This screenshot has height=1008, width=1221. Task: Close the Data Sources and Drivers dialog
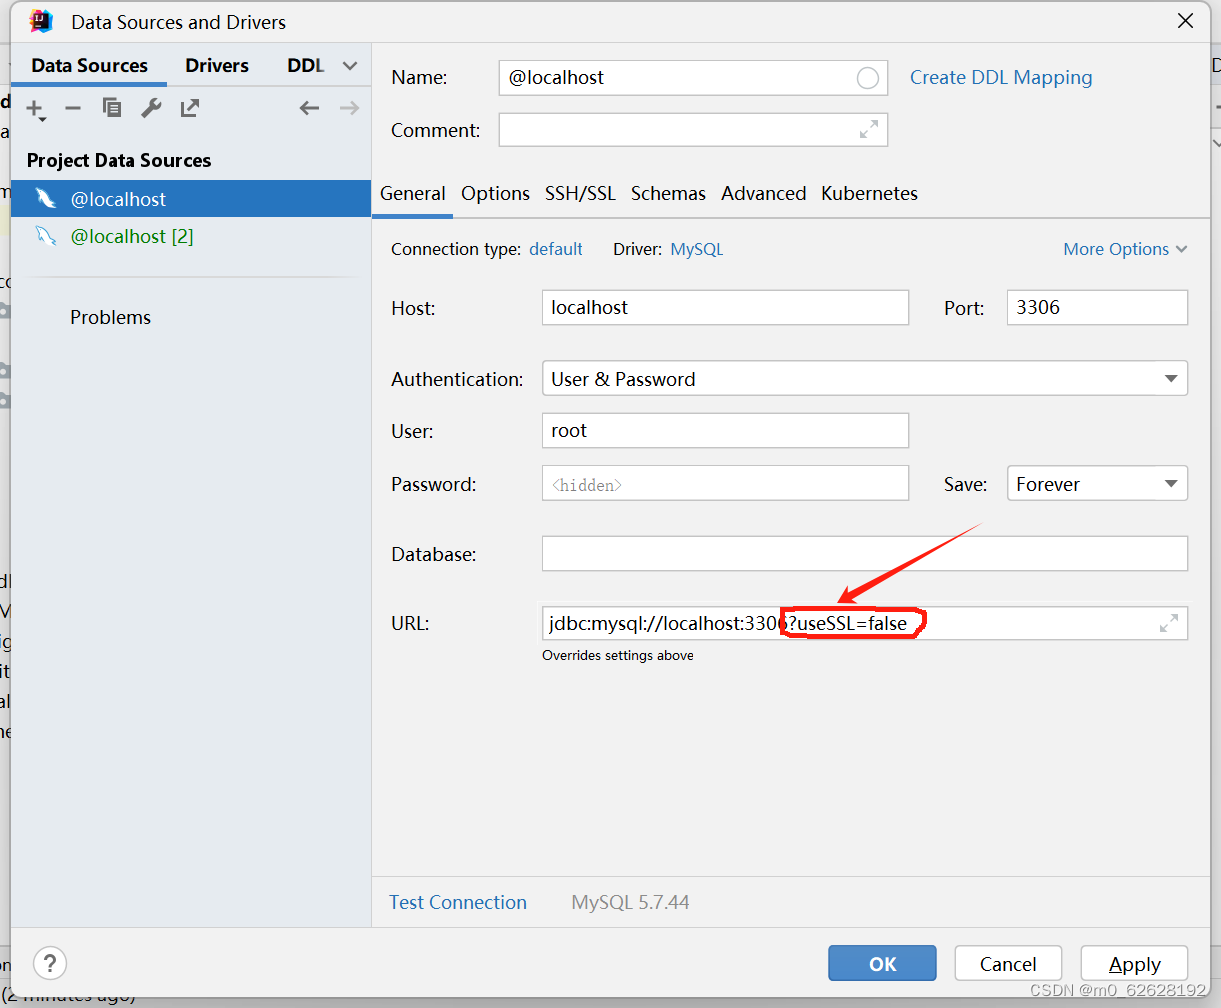tap(1185, 21)
